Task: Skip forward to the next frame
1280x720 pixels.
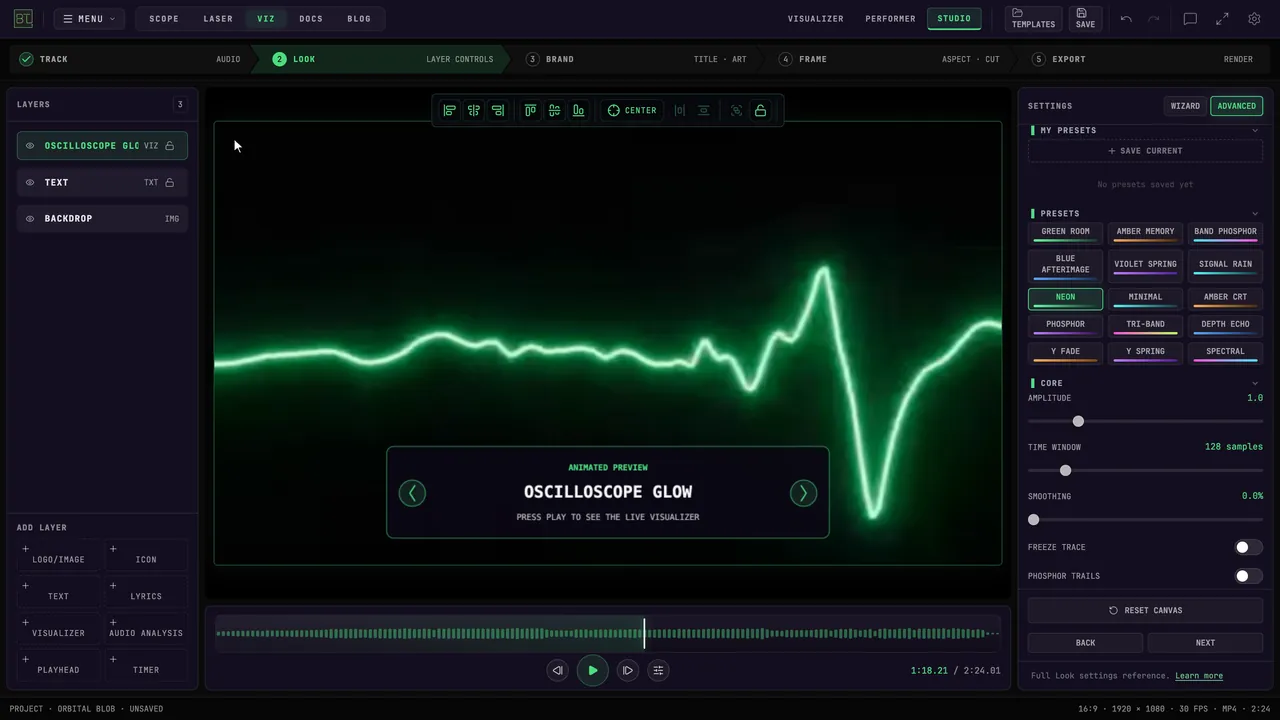Action: click(x=627, y=670)
